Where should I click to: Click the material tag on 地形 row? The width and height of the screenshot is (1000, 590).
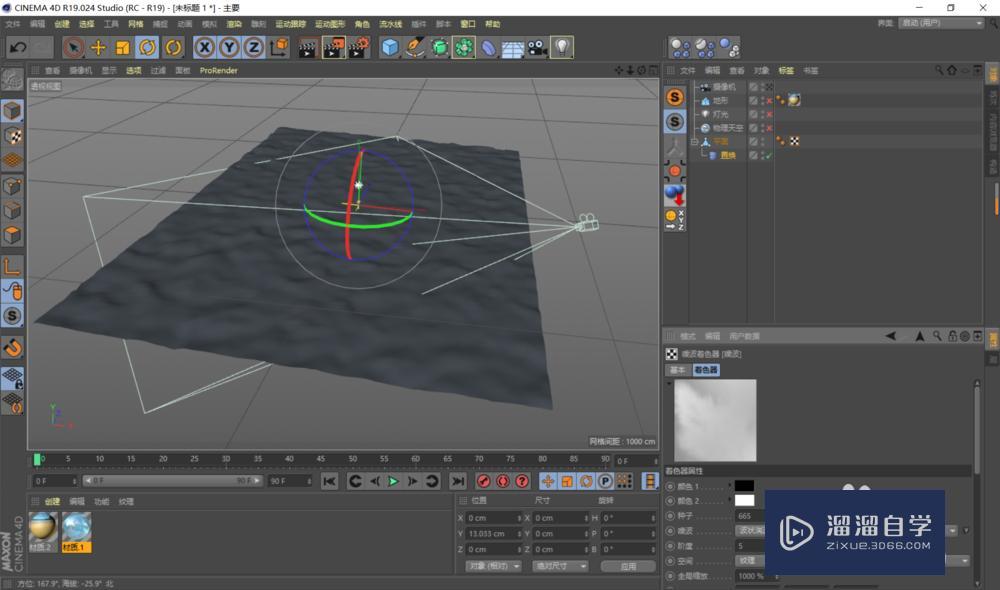click(794, 100)
